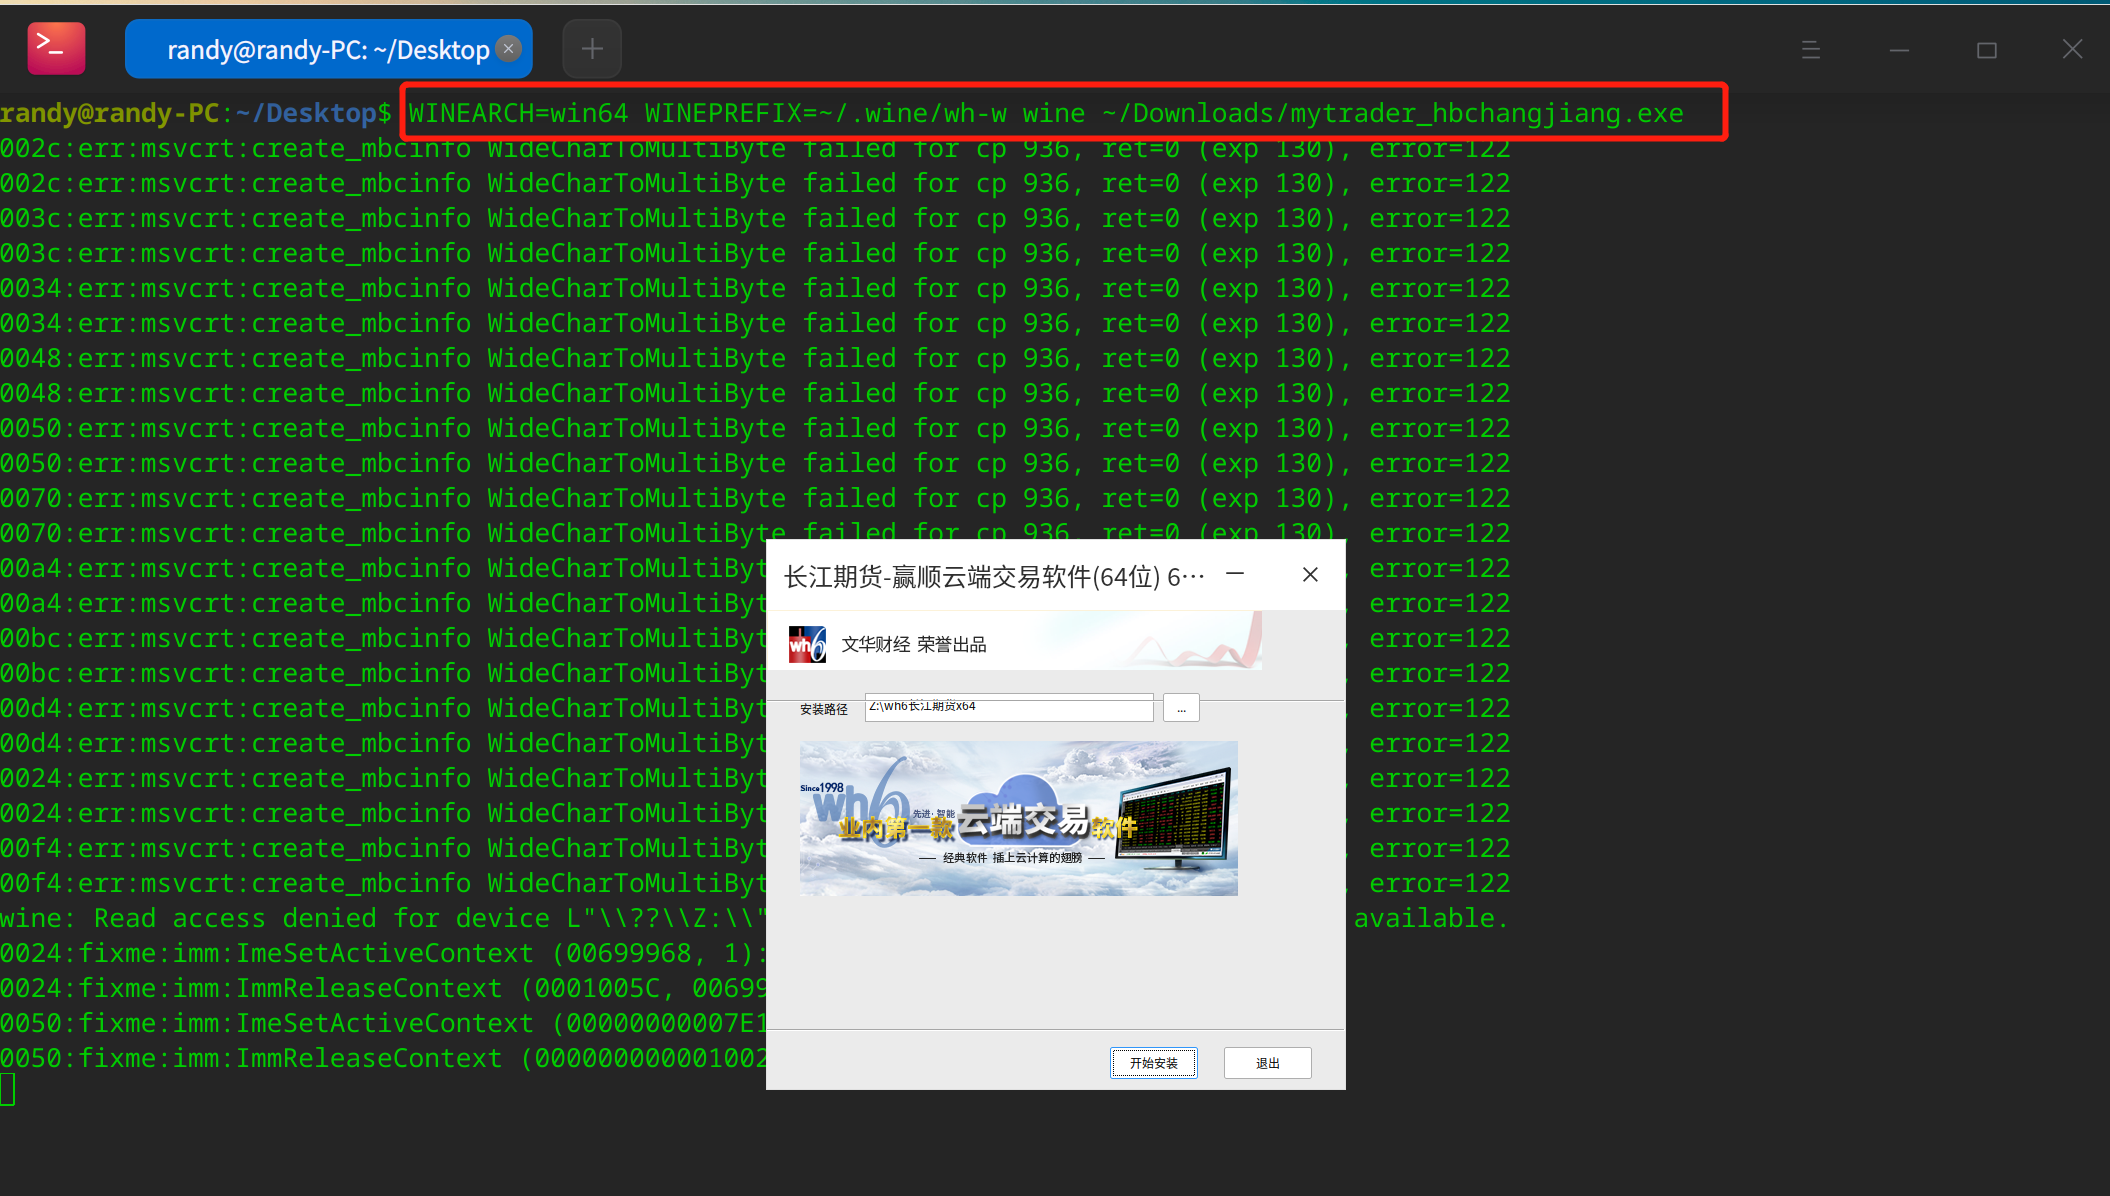Viewport: 2110px width, 1196px height.
Task: Click the 云端交易 banner image
Action: [x=1018, y=818]
